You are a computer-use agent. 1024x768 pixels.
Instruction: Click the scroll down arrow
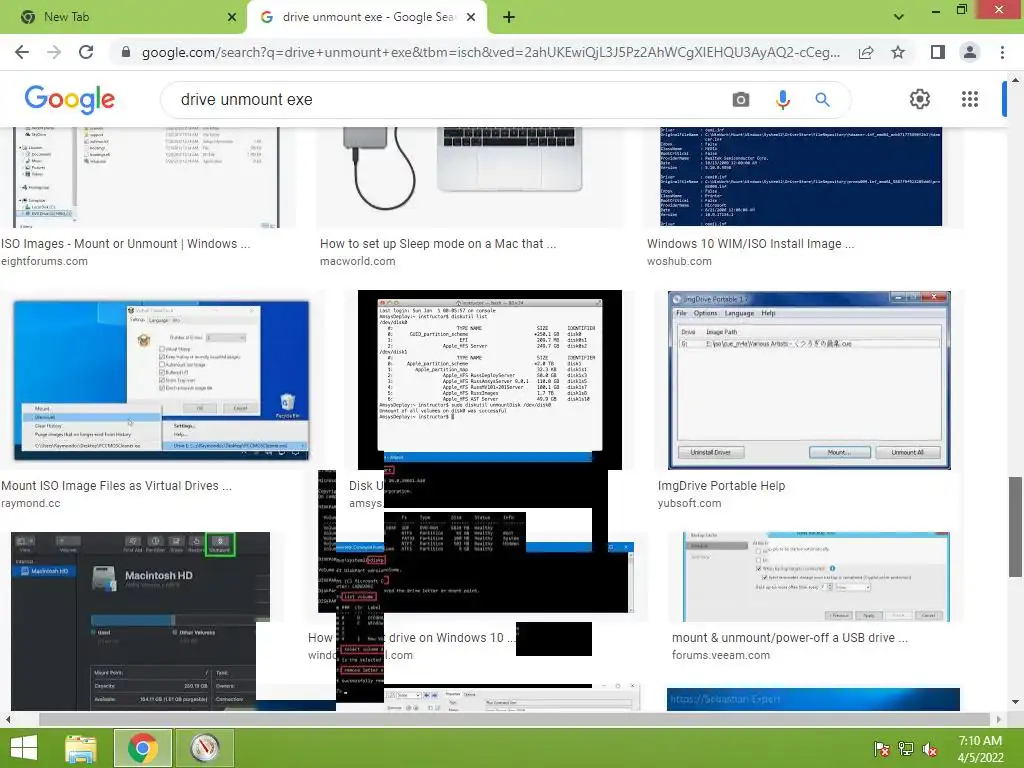click(1015, 703)
